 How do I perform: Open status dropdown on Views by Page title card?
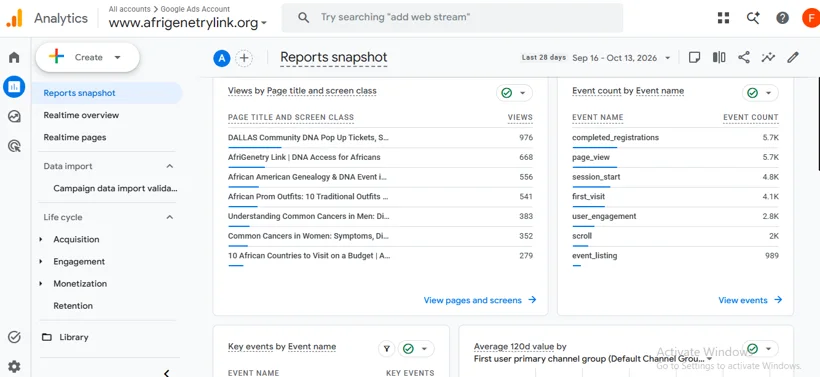pos(514,93)
